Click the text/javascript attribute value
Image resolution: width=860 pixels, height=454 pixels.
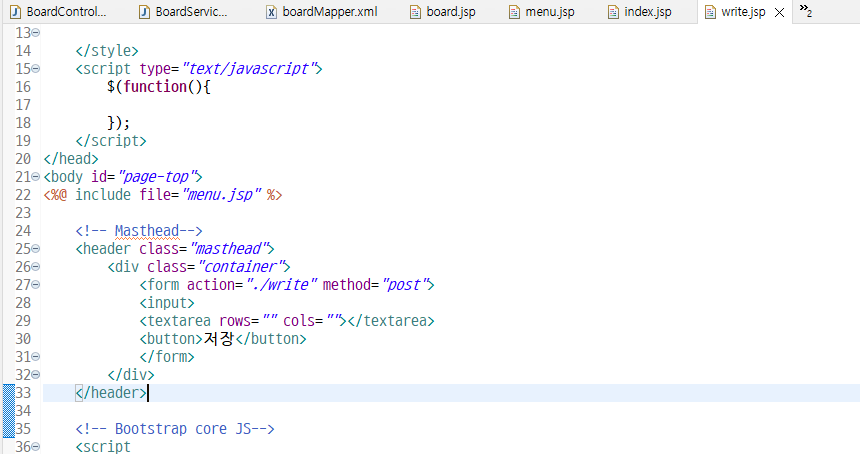tap(248, 69)
